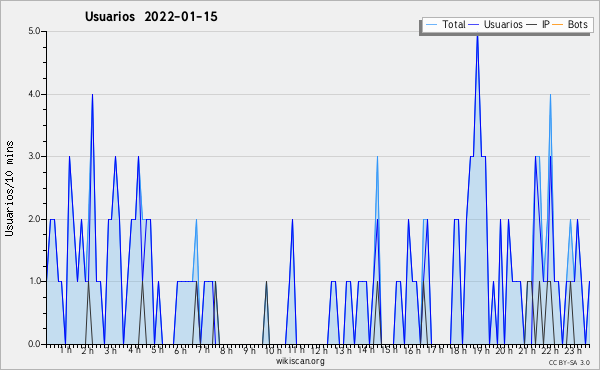
Task: Click the '8 h' x-axis label
Action: [x=226, y=350]
